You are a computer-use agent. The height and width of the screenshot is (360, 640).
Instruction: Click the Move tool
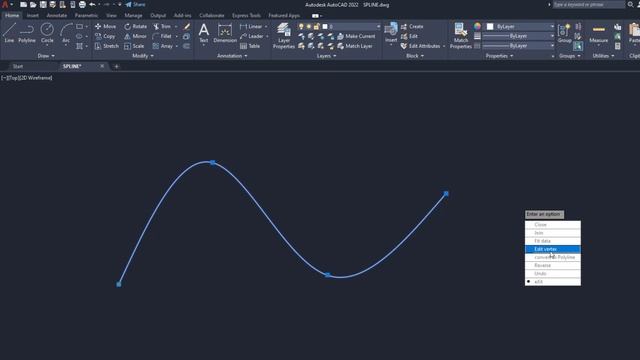105,26
